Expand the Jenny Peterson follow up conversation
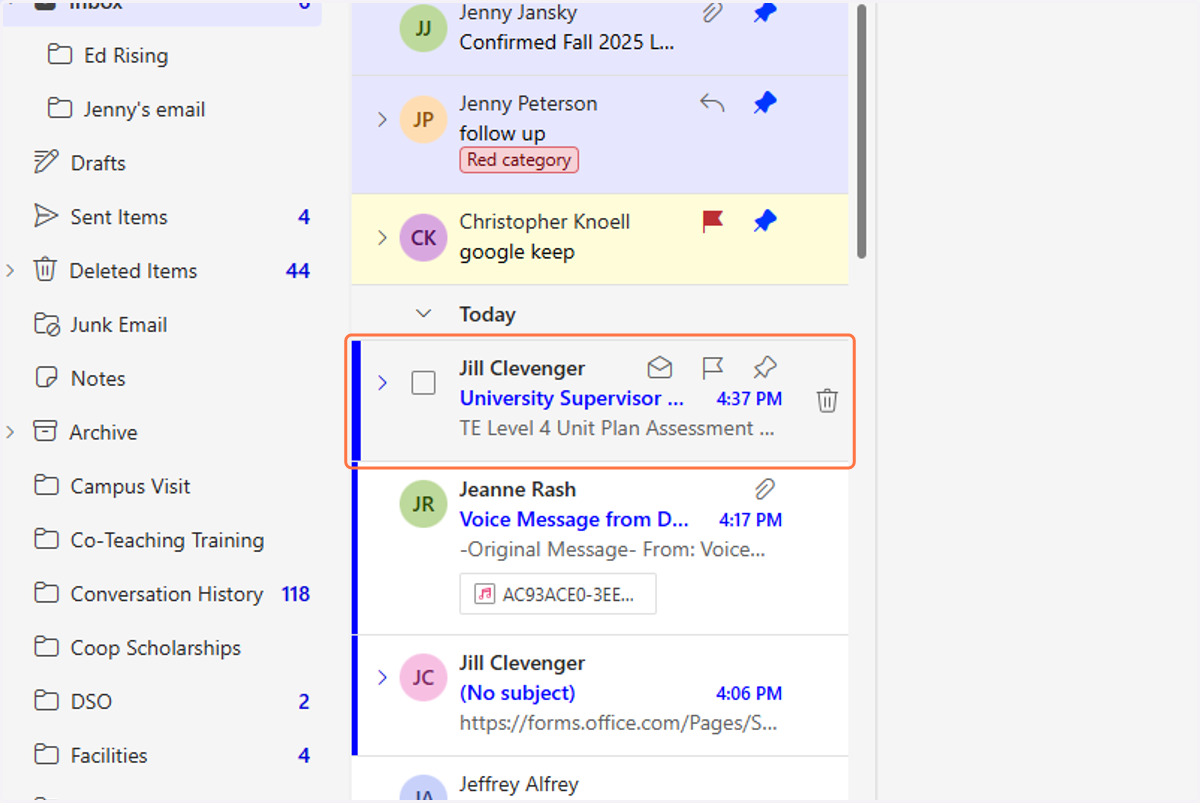1200x803 pixels. (x=382, y=119)
